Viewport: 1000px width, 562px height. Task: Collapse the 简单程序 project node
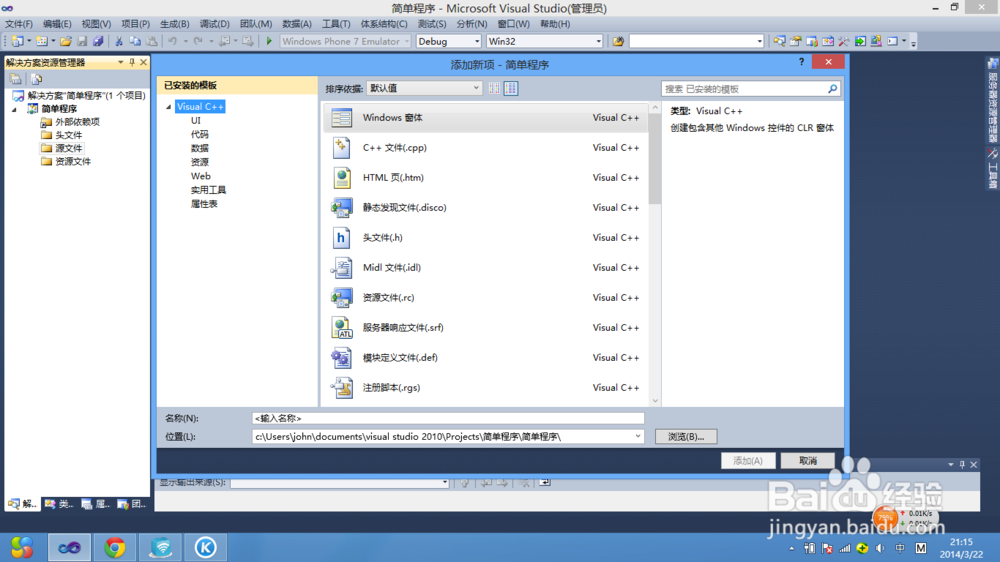point(15,109)
